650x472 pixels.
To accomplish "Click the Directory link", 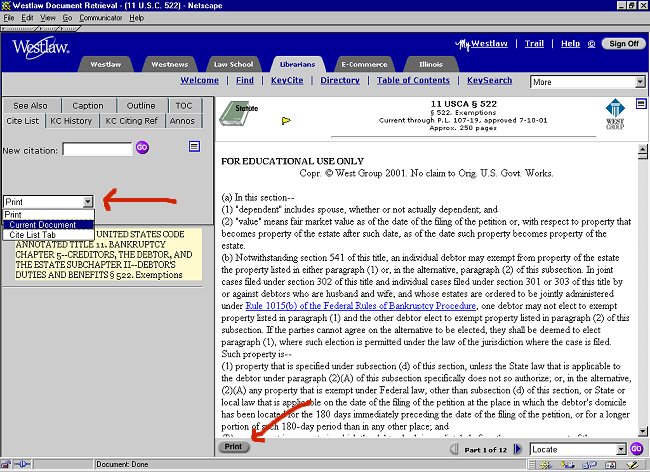I will [340, 80].
